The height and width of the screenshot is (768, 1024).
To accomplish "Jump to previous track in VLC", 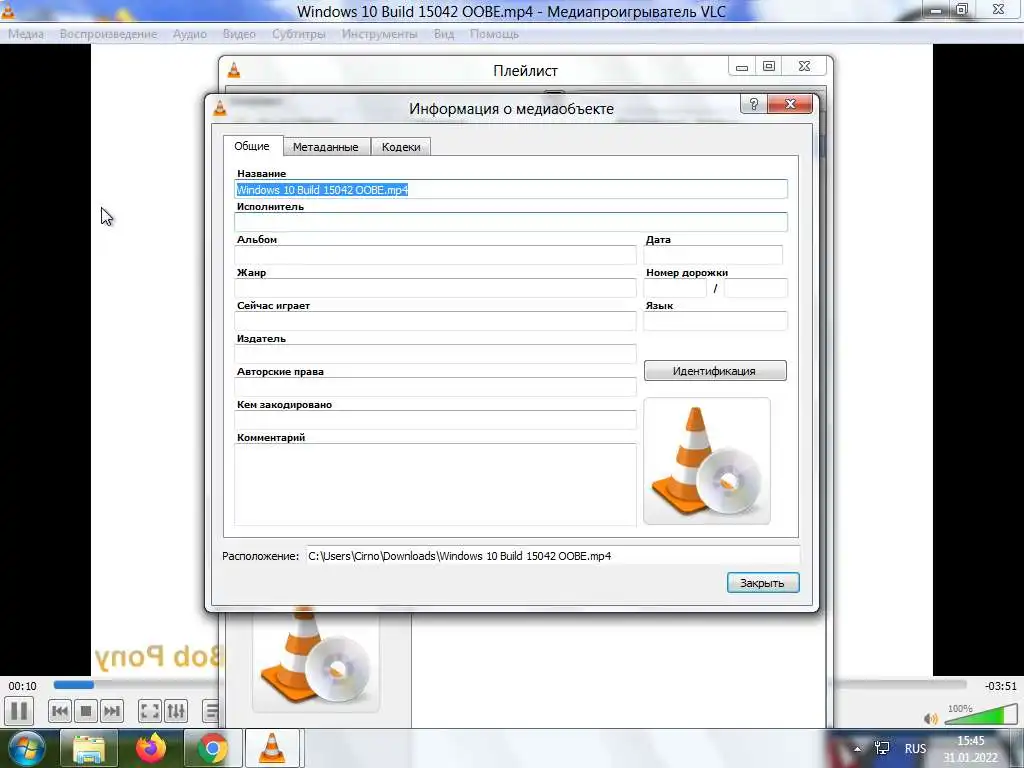I will (60, 711).
